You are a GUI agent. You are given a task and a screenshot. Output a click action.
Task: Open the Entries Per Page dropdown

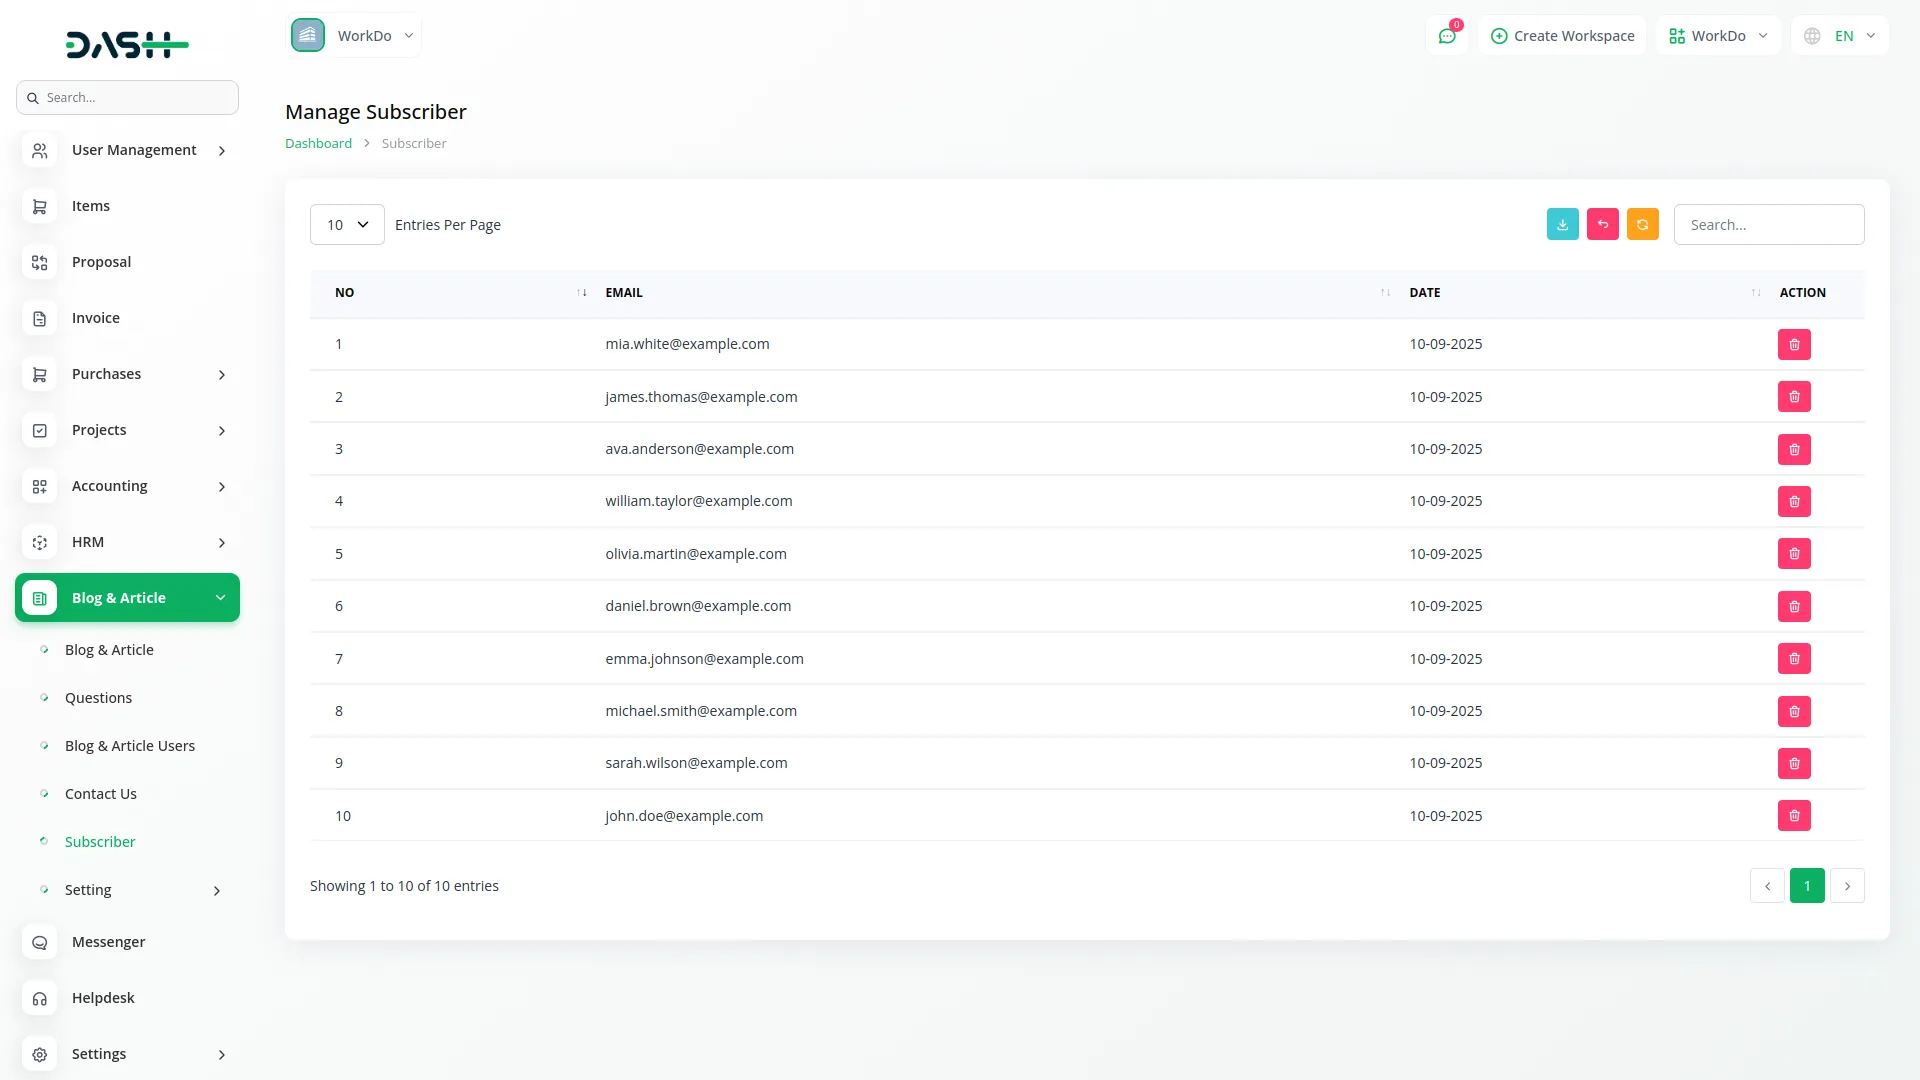pos(347,225)
